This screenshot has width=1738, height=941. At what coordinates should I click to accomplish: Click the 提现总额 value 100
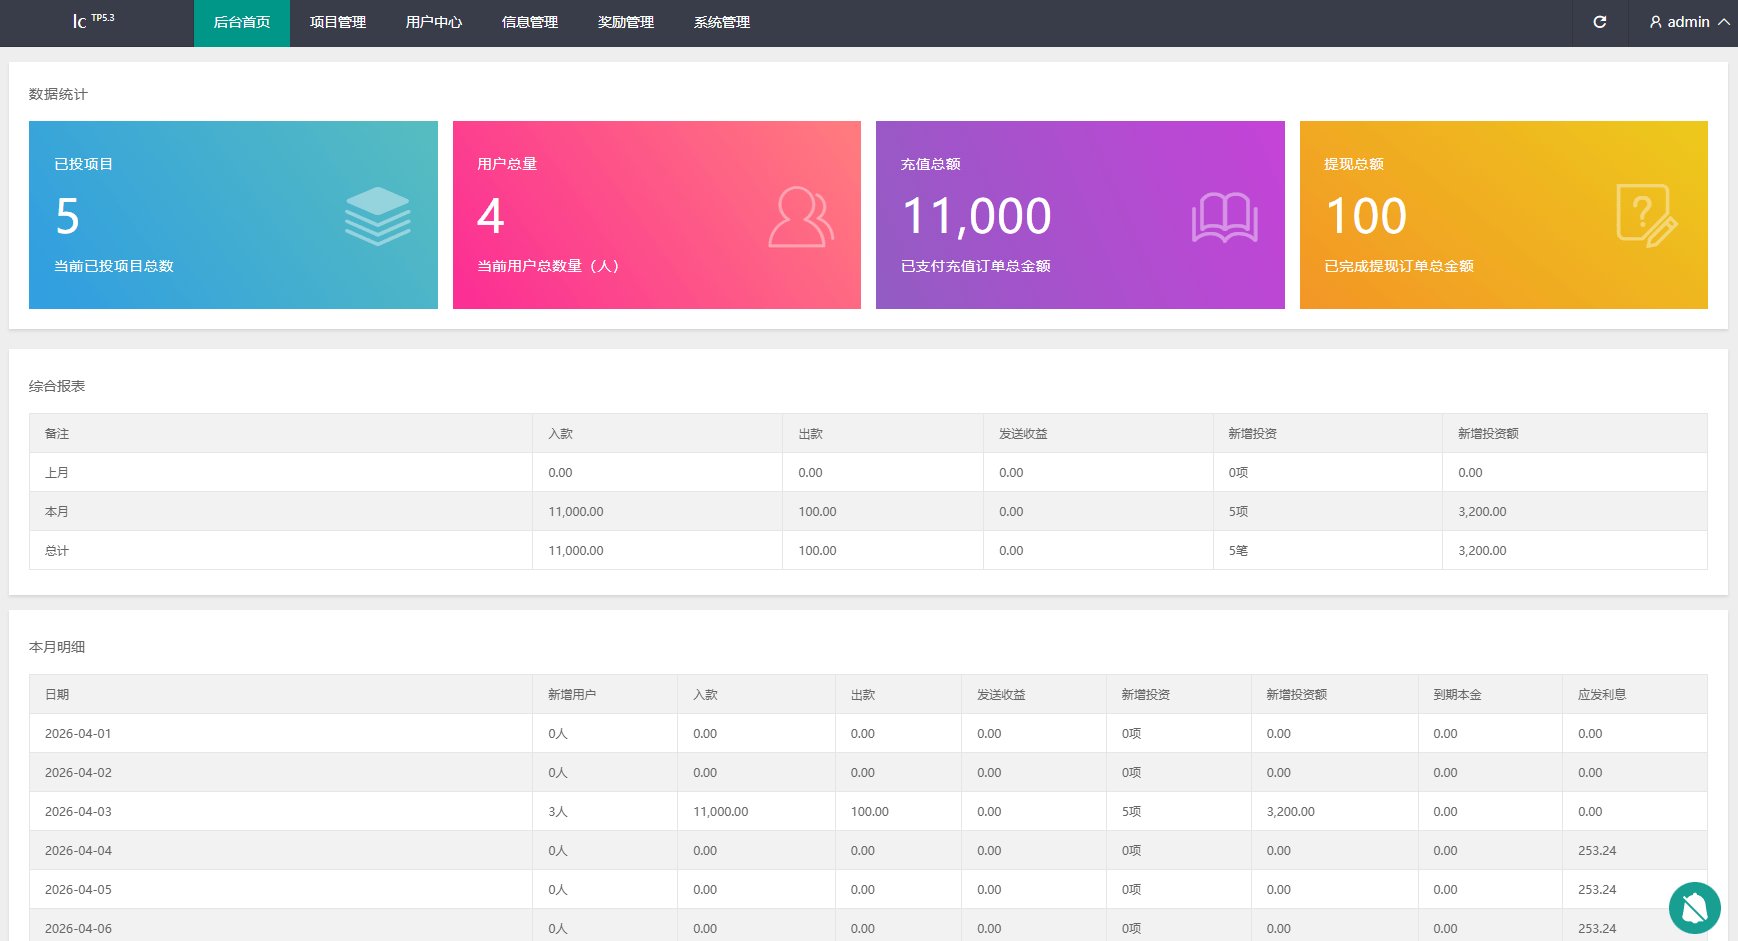point(1366,216)
